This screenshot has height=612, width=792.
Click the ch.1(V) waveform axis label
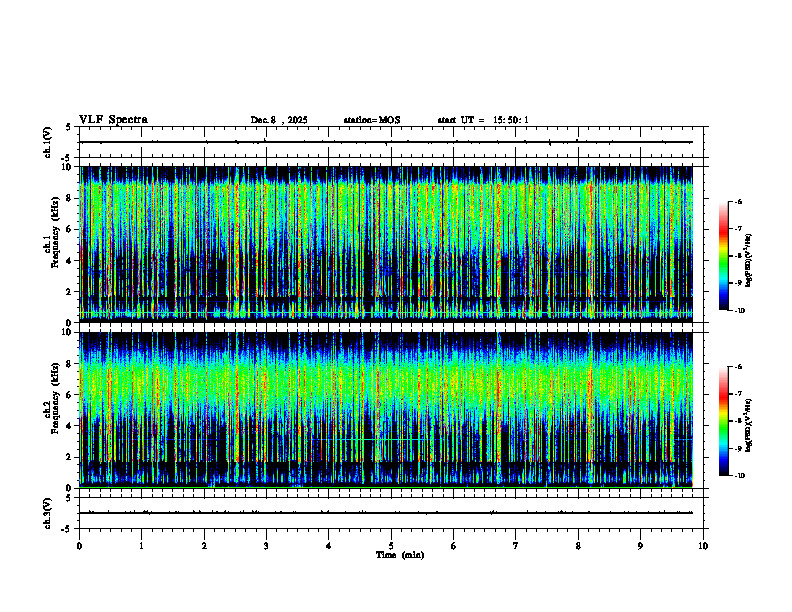pyautogui.click(x=48, y=142)
